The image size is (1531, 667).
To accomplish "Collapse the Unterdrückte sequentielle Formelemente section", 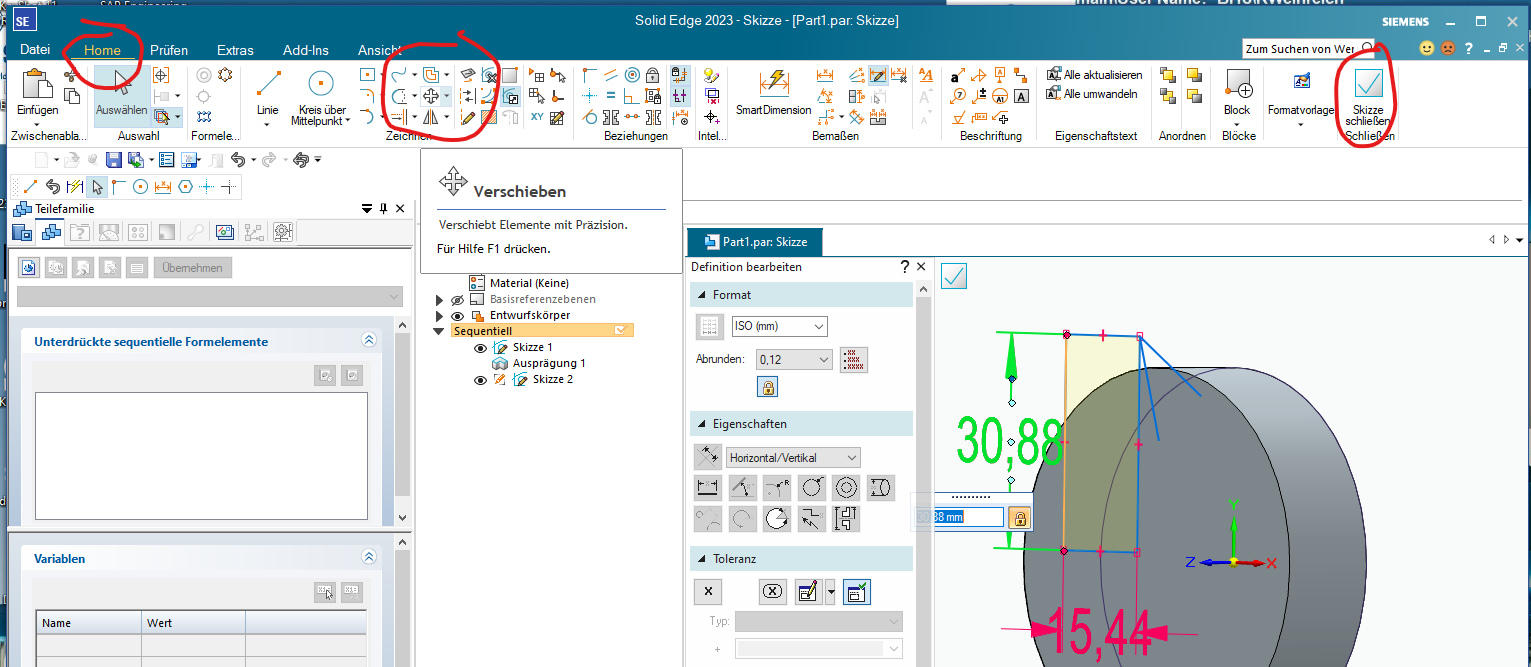I will point(369,341).
